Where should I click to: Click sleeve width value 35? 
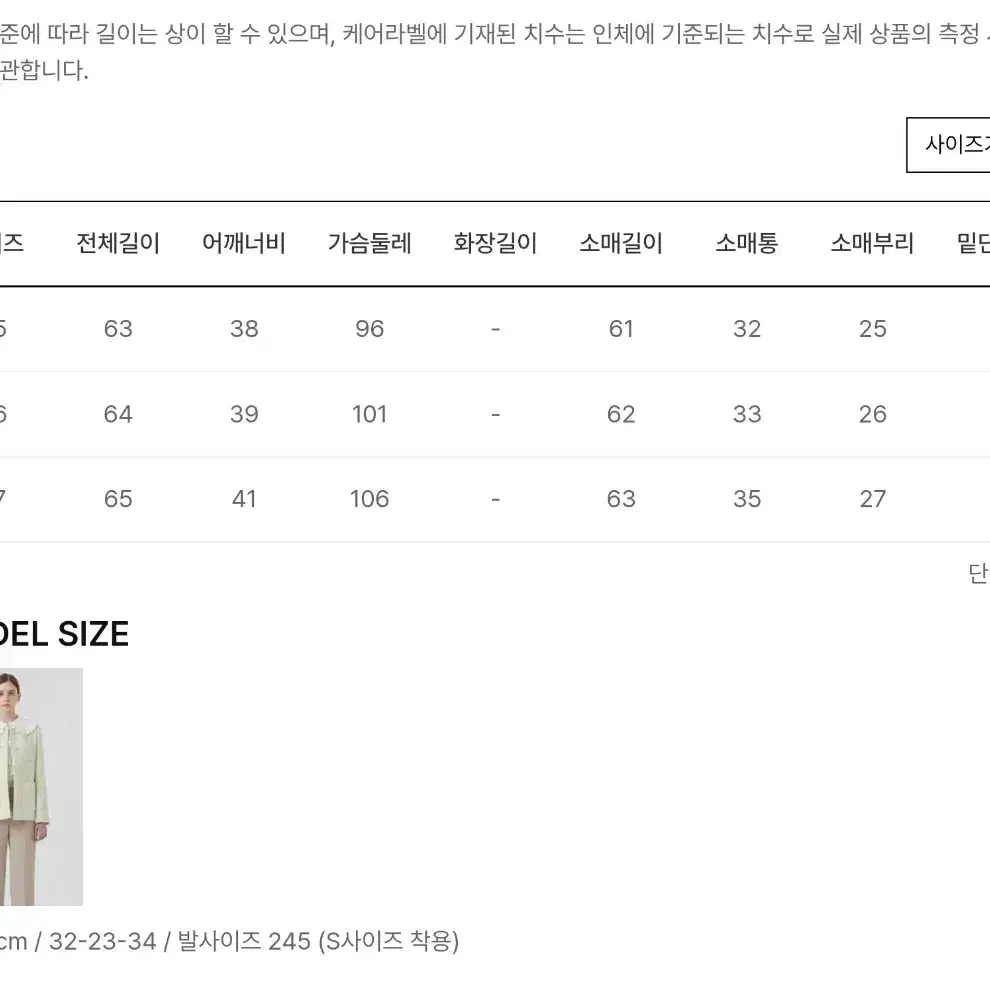tap(747, 499)
